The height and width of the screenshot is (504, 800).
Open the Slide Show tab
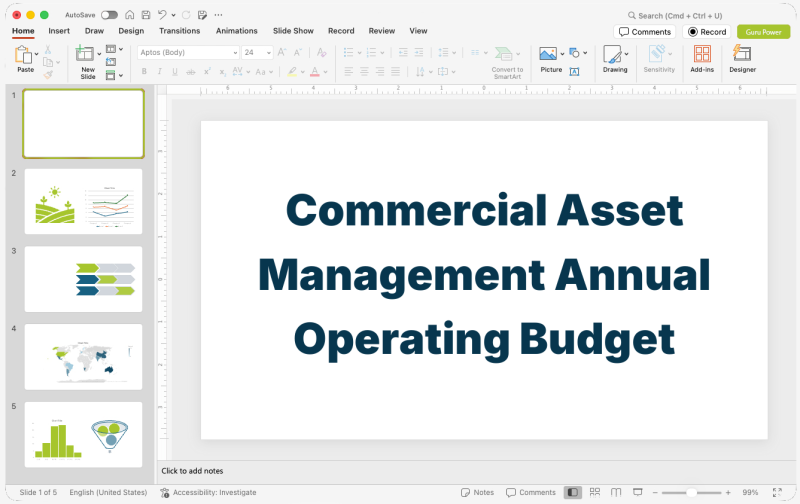coord(293,31)
